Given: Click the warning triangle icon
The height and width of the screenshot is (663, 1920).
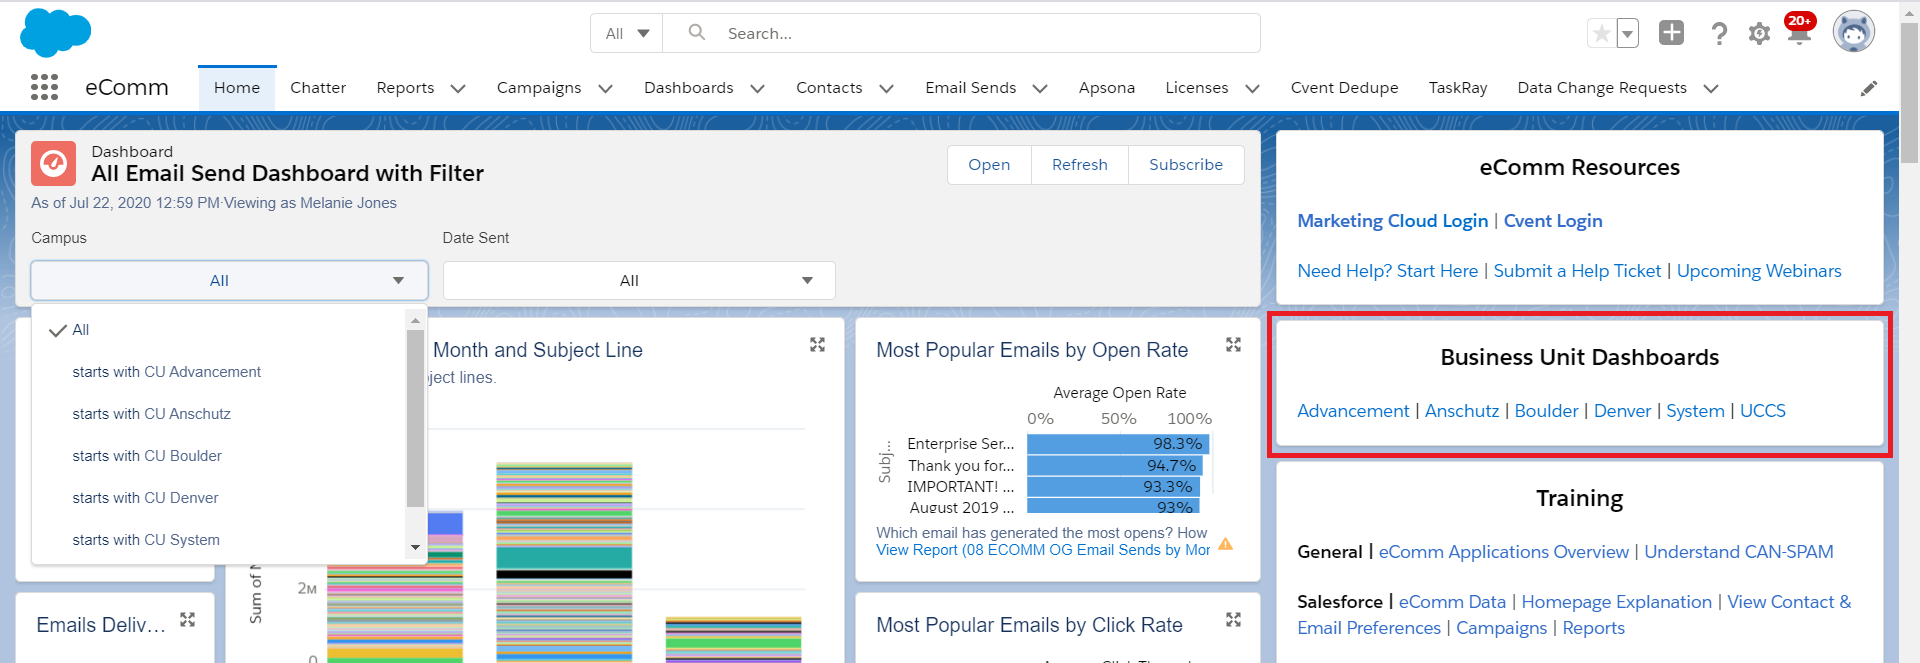Looking at the screenshot, I should (1225, 545).
